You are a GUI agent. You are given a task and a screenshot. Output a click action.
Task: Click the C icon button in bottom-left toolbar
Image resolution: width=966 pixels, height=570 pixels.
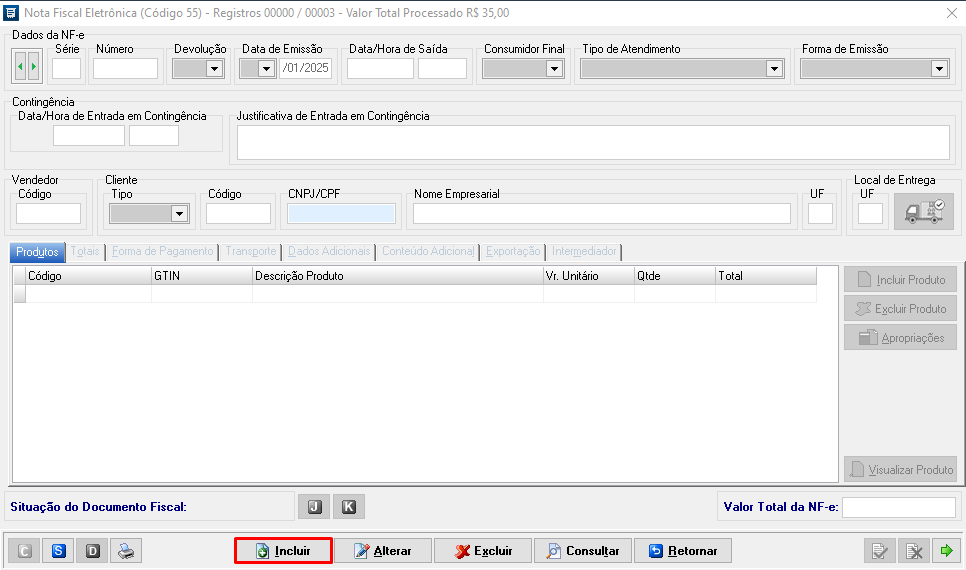click(25, 551)
